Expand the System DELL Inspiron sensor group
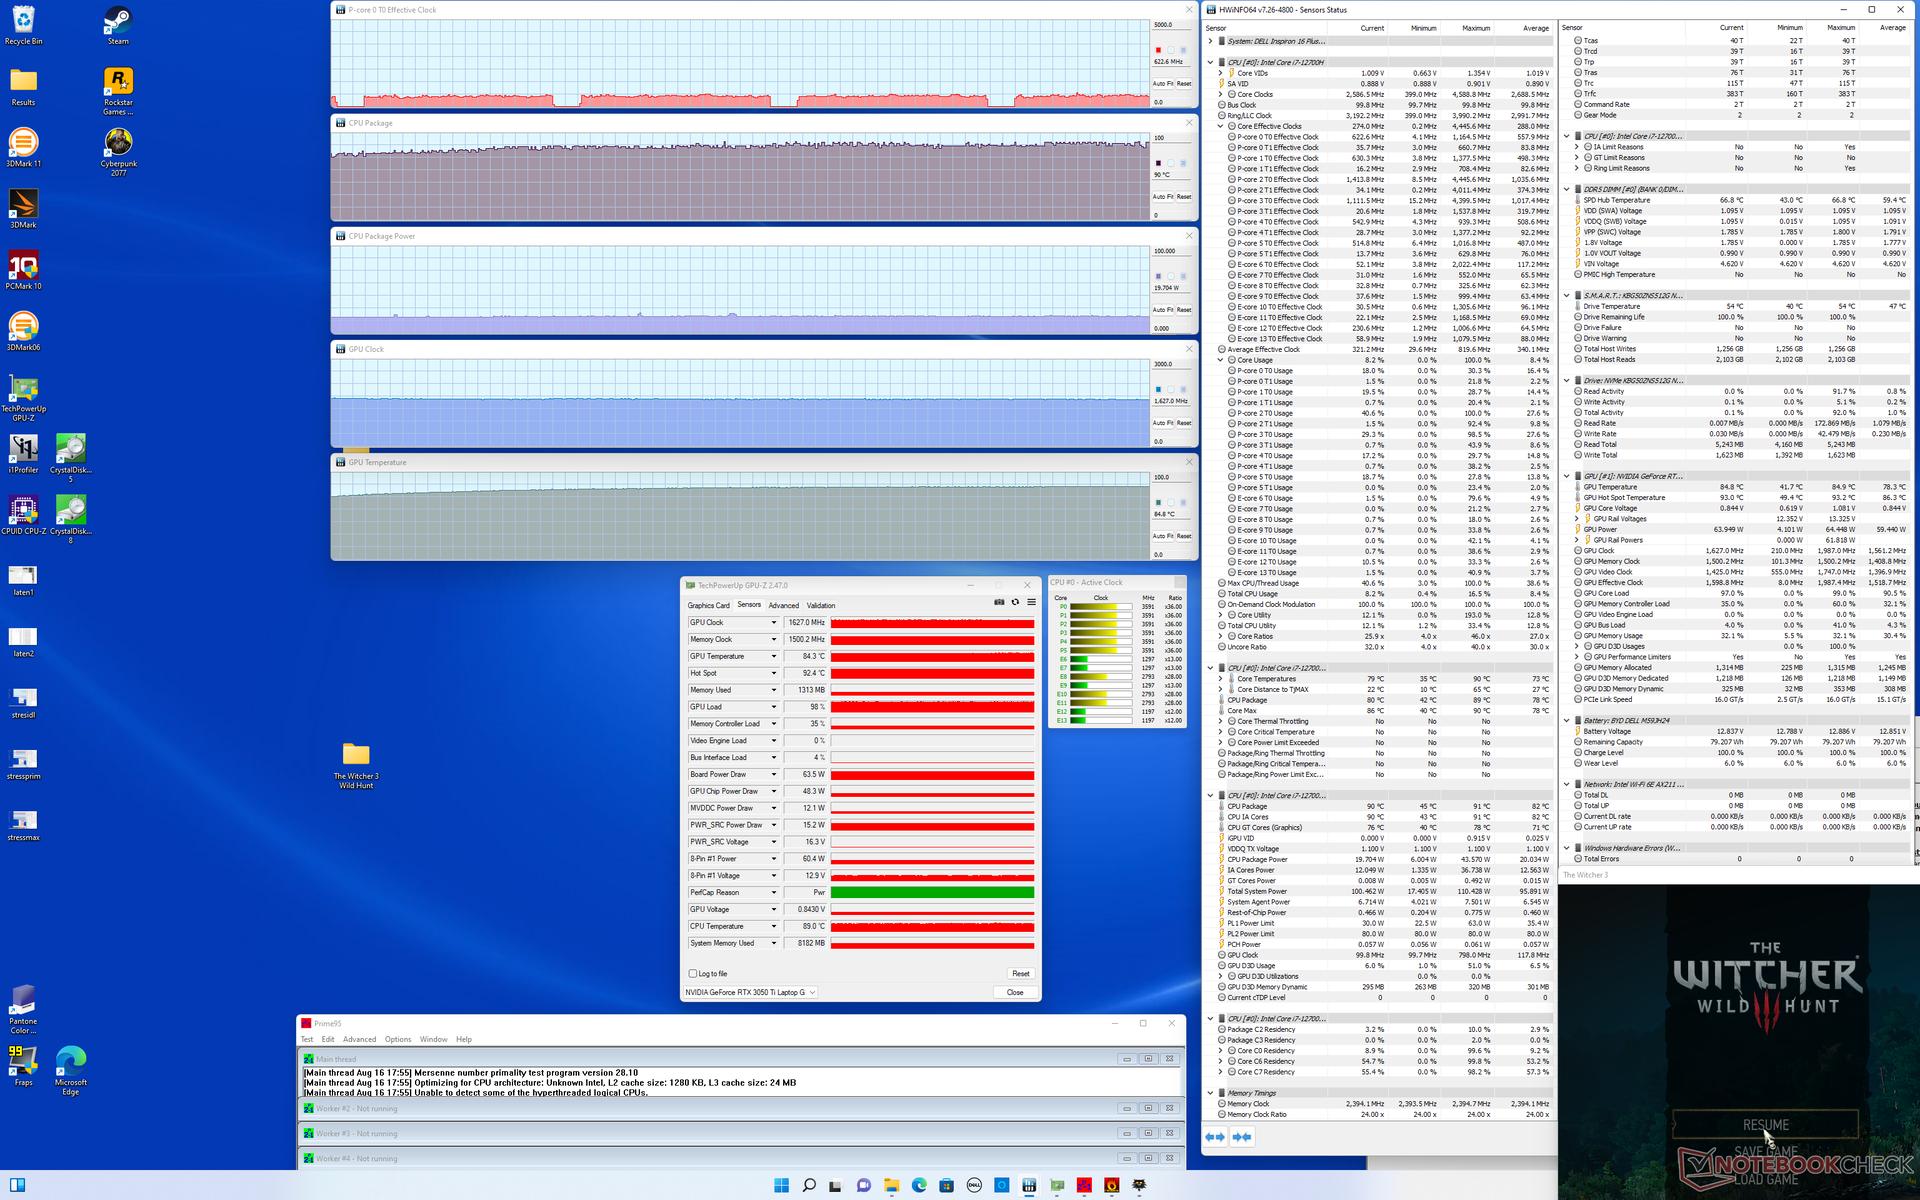The width and height of the screenshot is (1920, 1200). (x=1211, y=41)
